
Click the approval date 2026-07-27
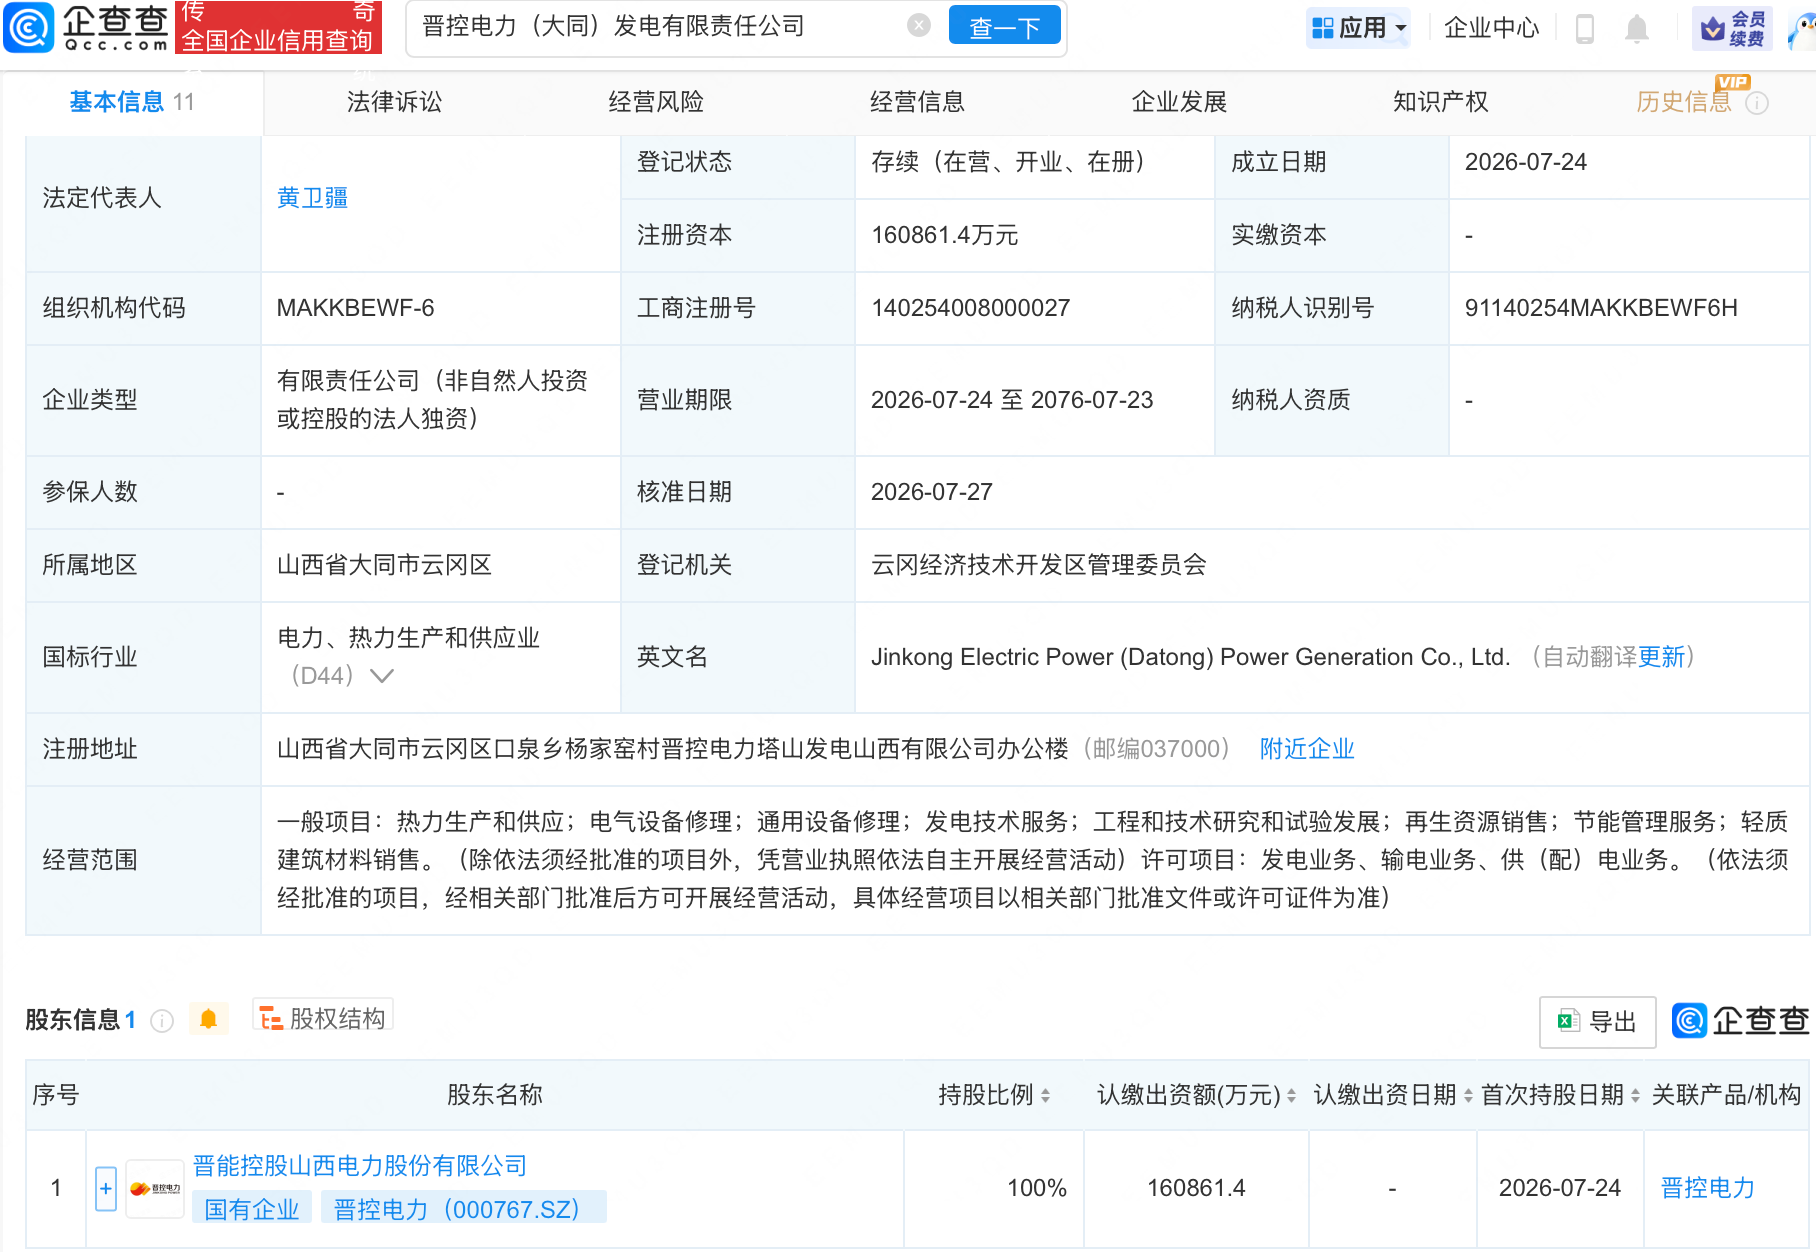pos(931,492)
